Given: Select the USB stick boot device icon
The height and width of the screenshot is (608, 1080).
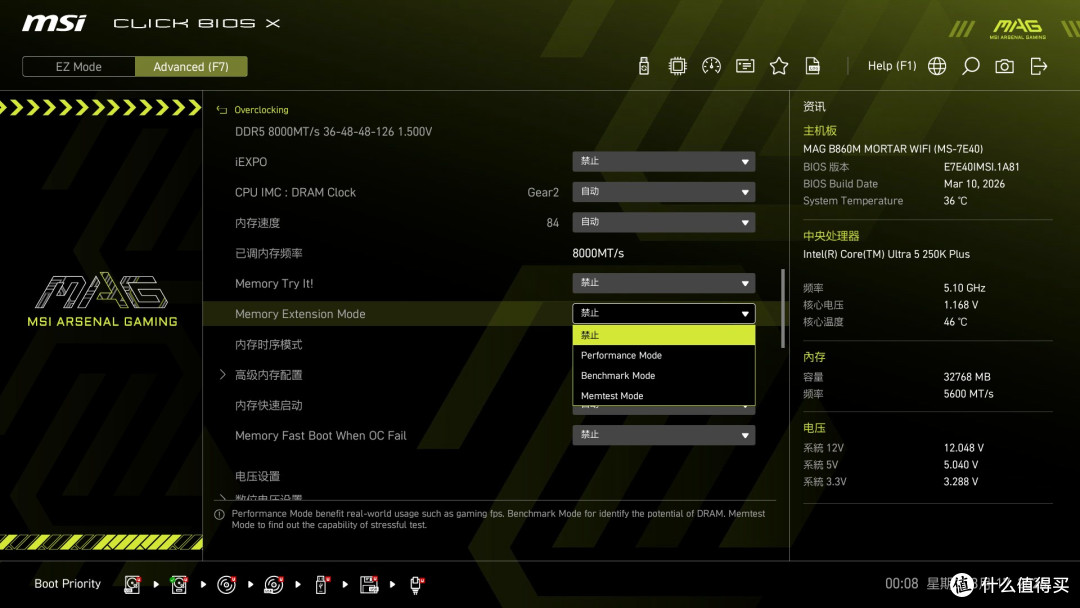Looking at the screenshot, I should (x=321, y=585).
